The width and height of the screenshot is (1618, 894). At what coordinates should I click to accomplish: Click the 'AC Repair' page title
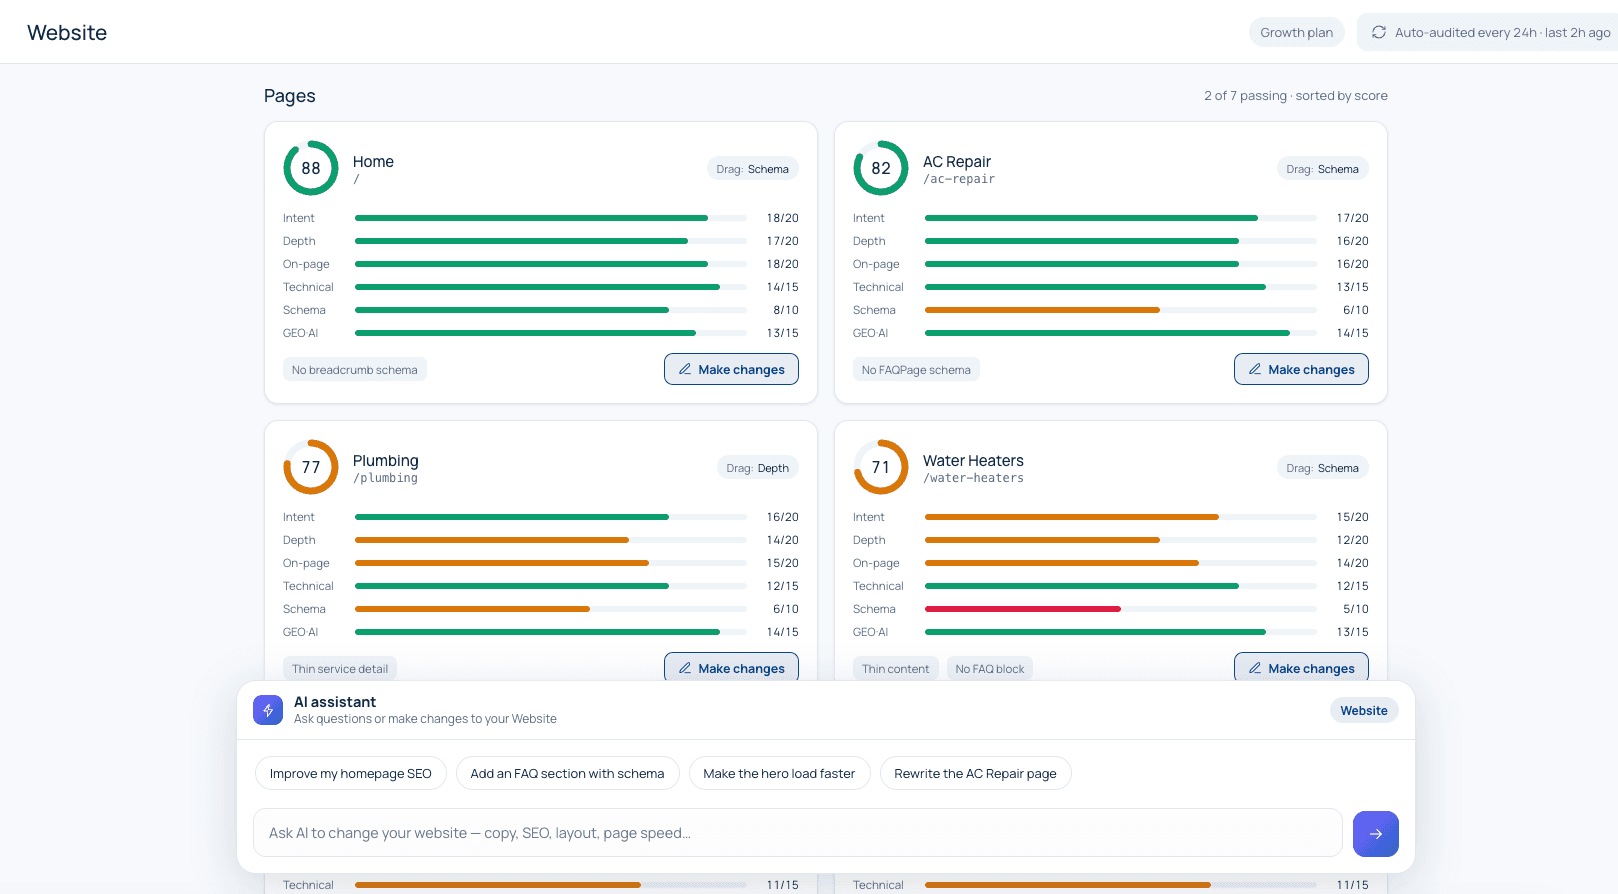click(957, 161)
